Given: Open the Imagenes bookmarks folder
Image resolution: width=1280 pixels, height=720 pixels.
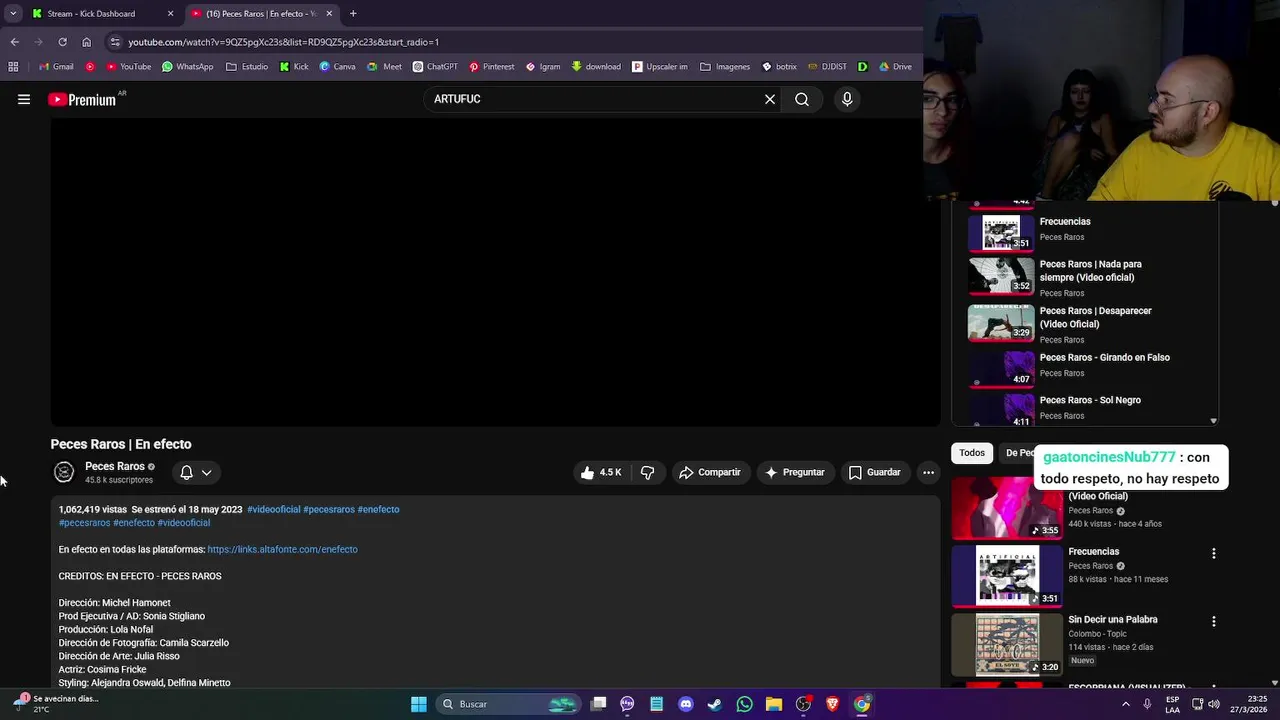Looking at the screenshot, I should point(725,67).
